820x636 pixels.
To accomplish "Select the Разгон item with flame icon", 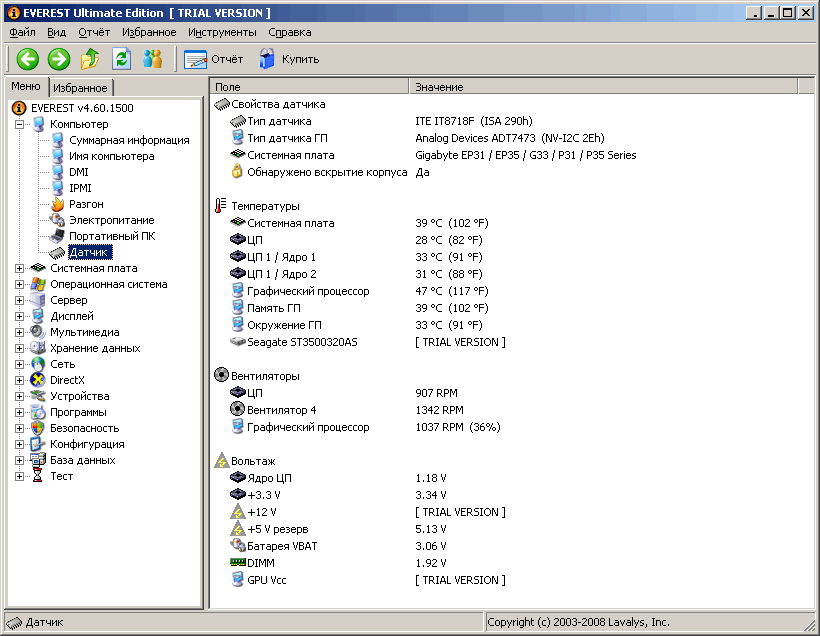I will point(86,204).
